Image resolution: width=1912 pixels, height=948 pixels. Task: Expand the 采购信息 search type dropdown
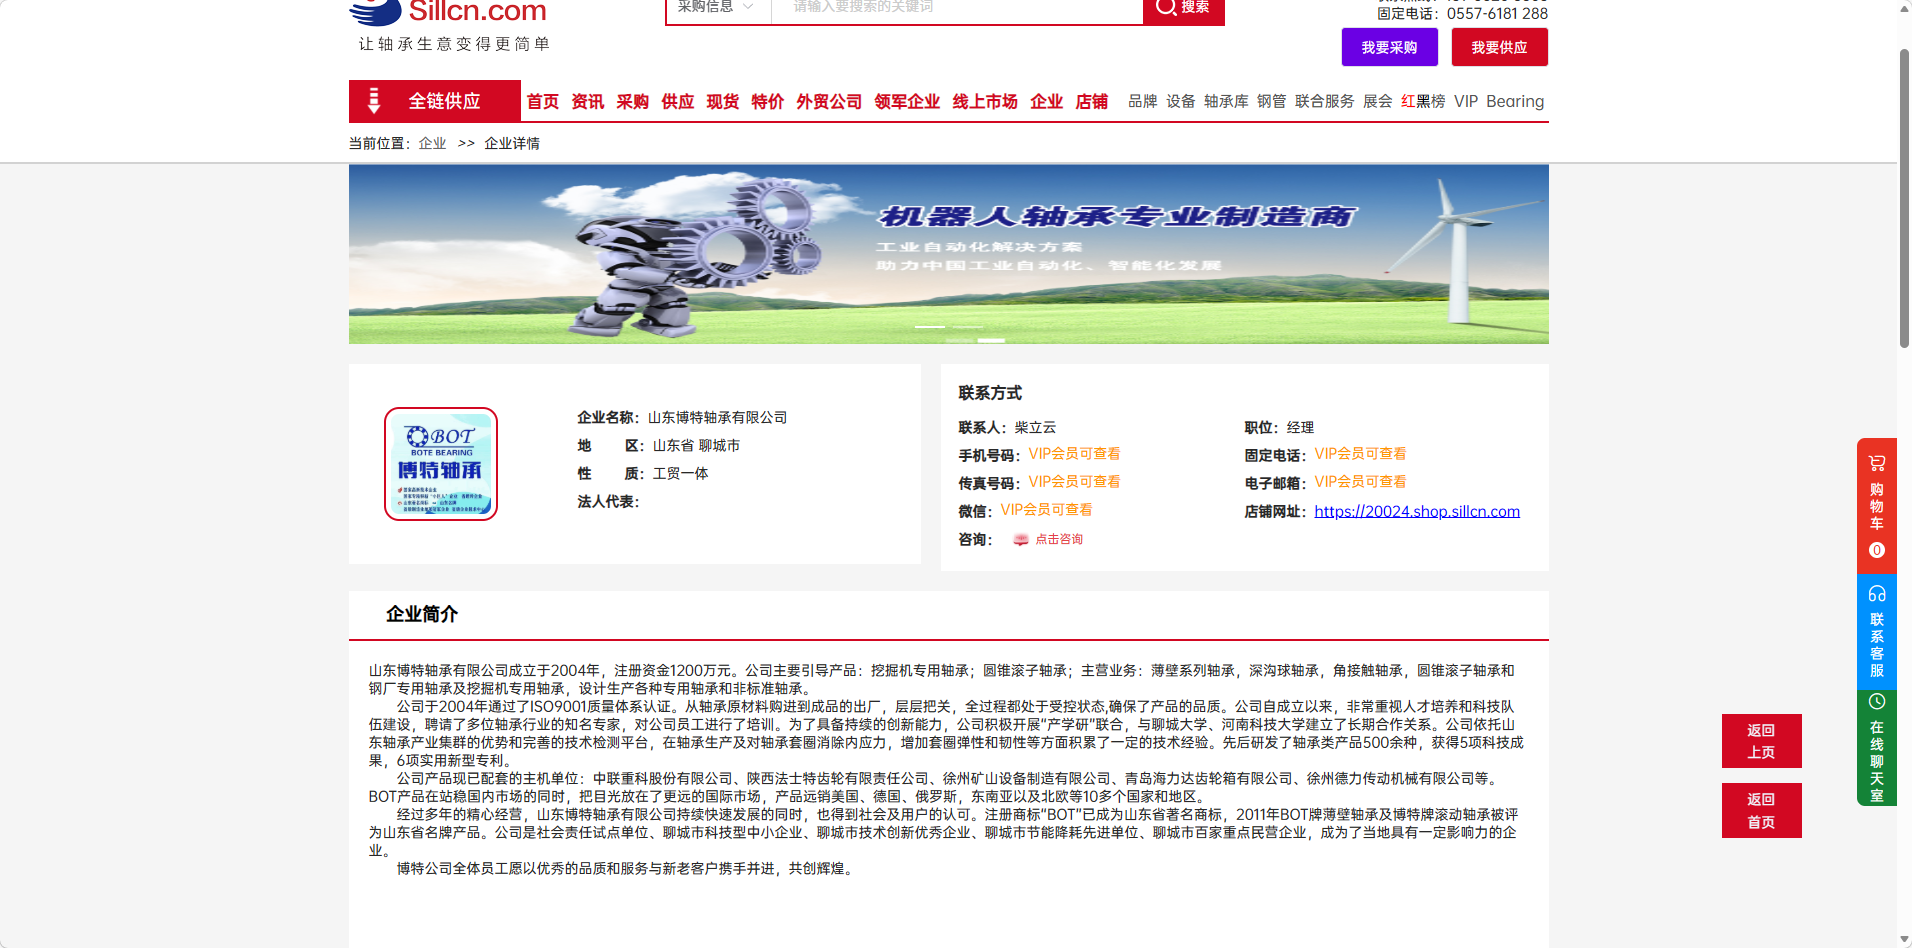(717, 8)
